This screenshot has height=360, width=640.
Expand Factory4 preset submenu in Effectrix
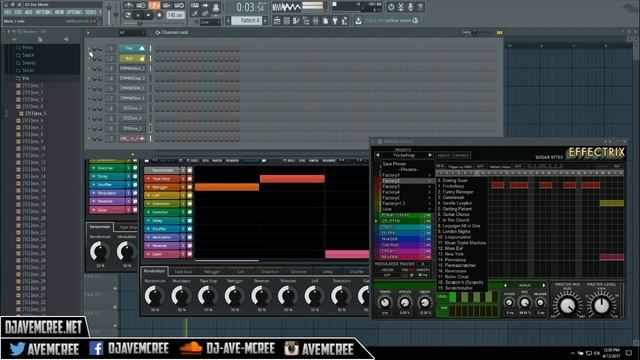point(406,192)
